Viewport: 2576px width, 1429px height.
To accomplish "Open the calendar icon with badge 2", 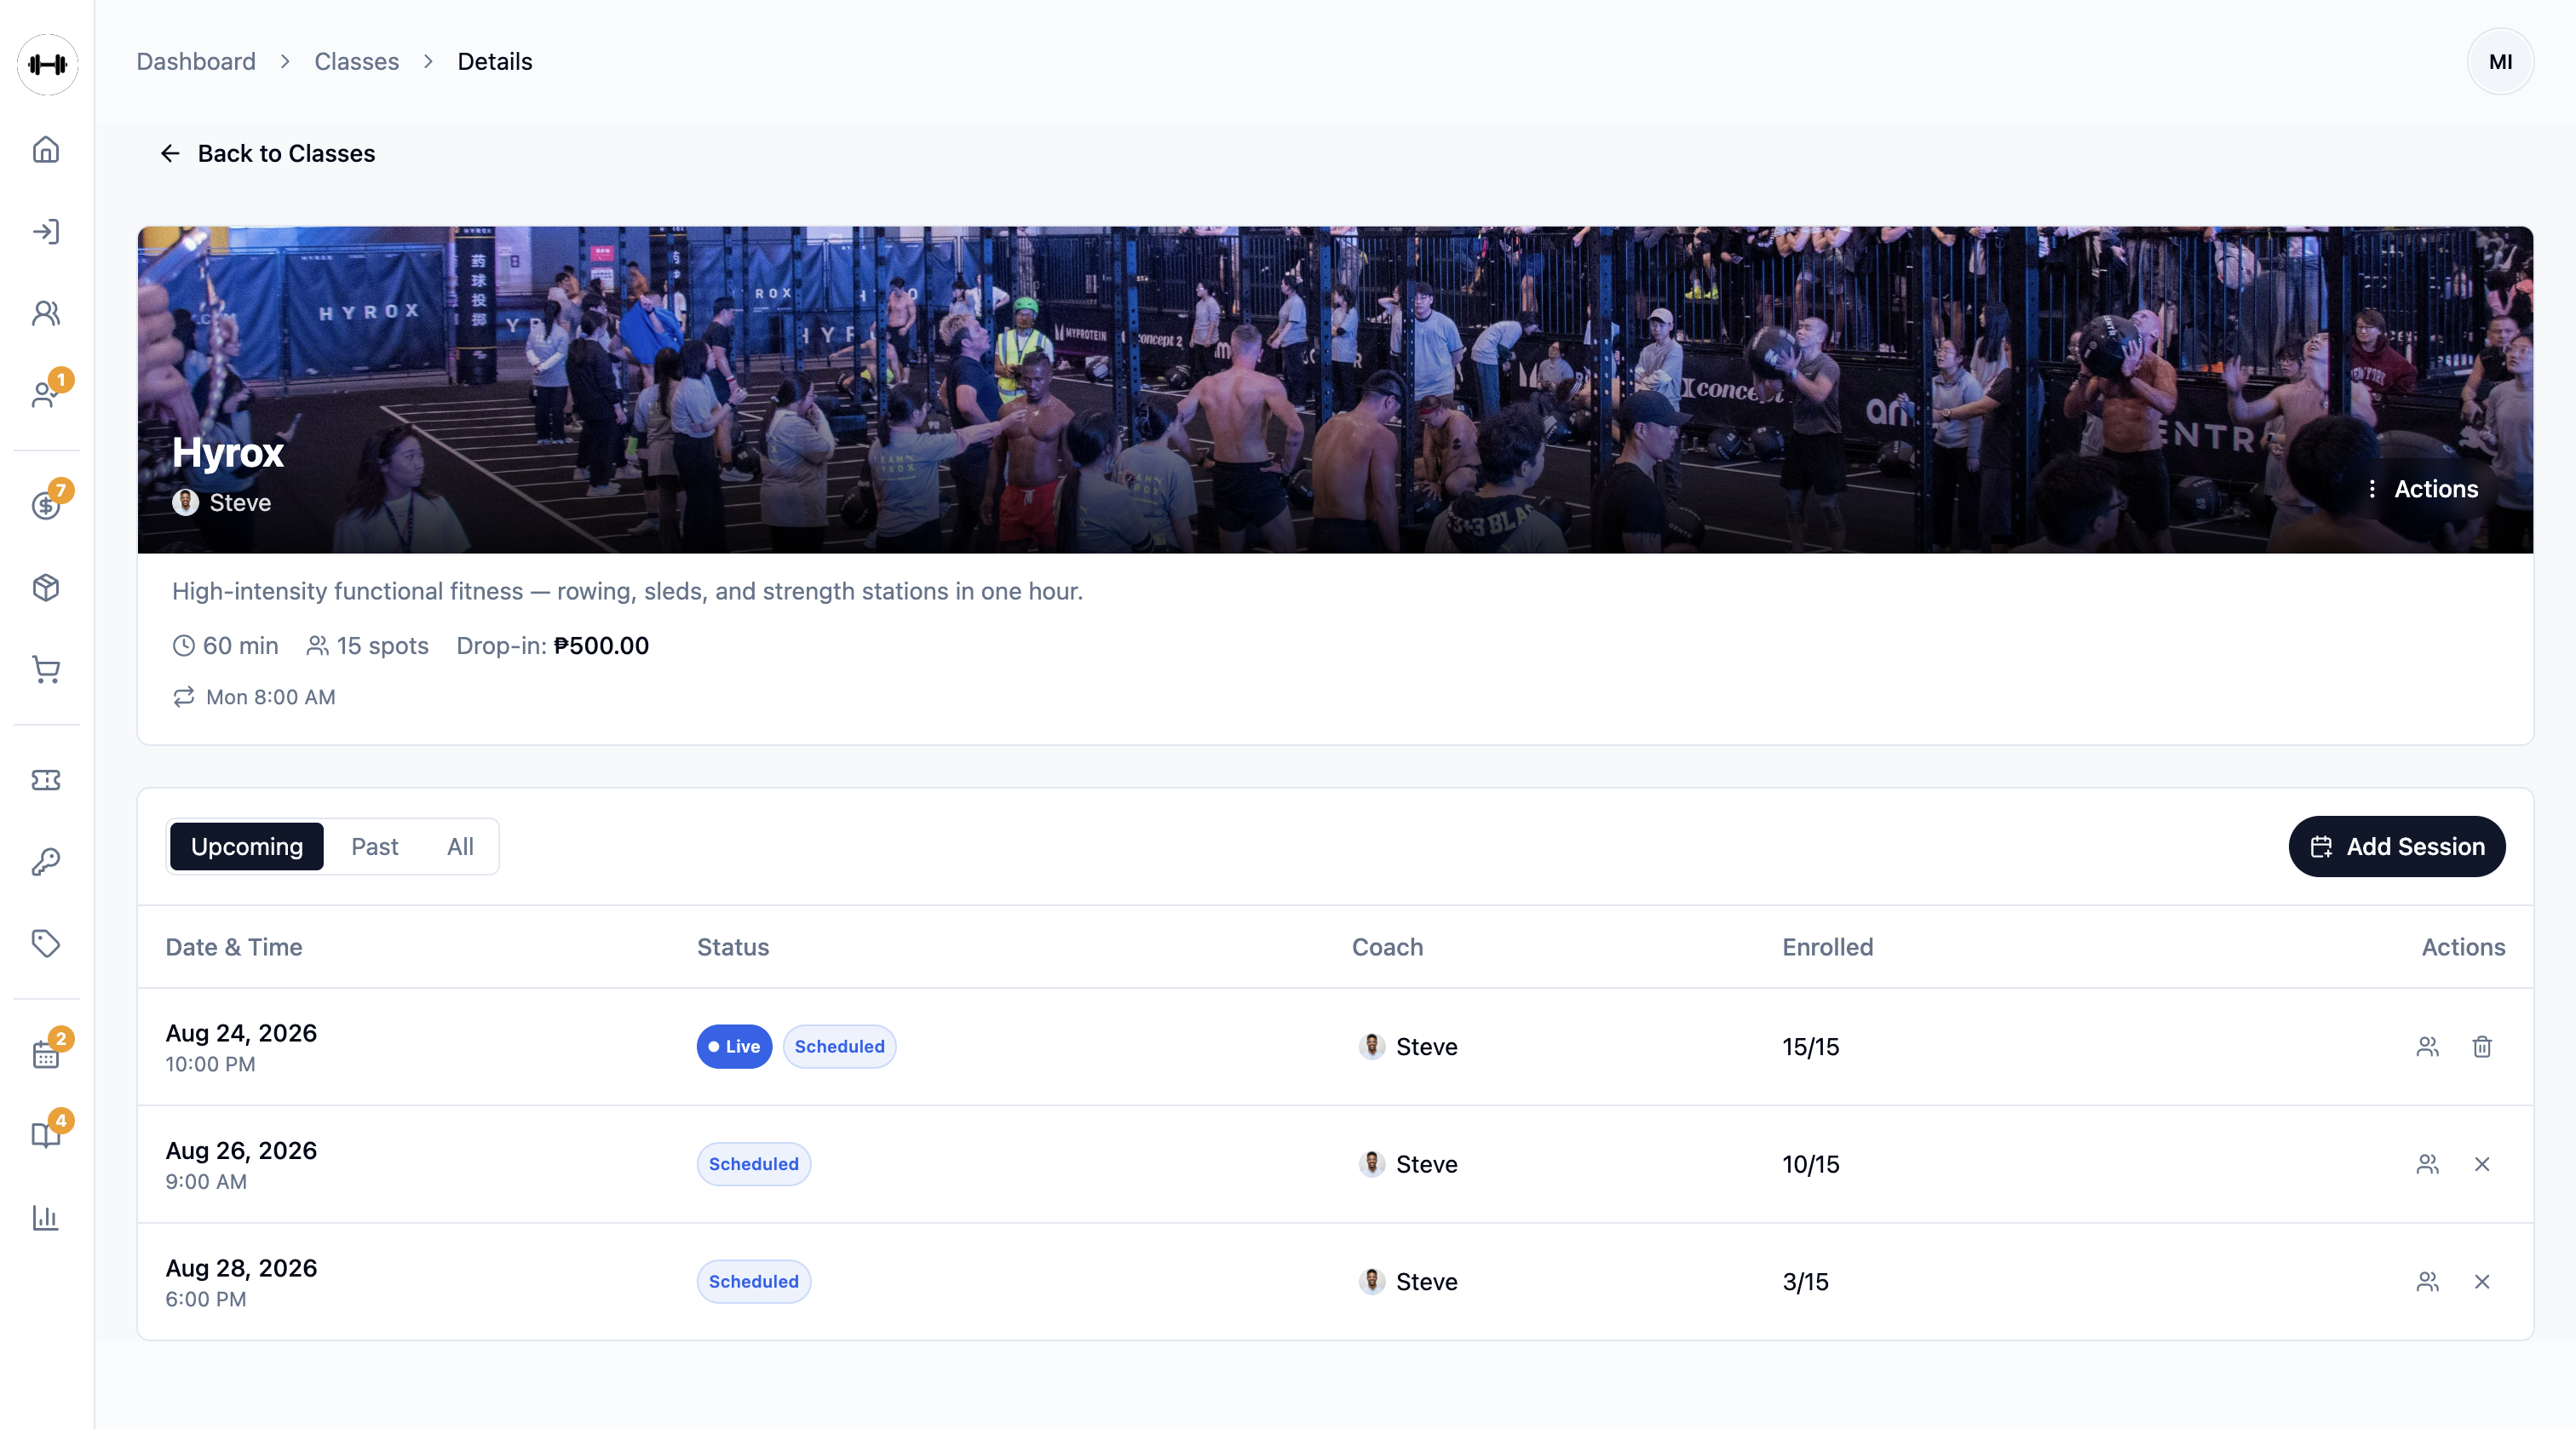I will coord(46,1054).
